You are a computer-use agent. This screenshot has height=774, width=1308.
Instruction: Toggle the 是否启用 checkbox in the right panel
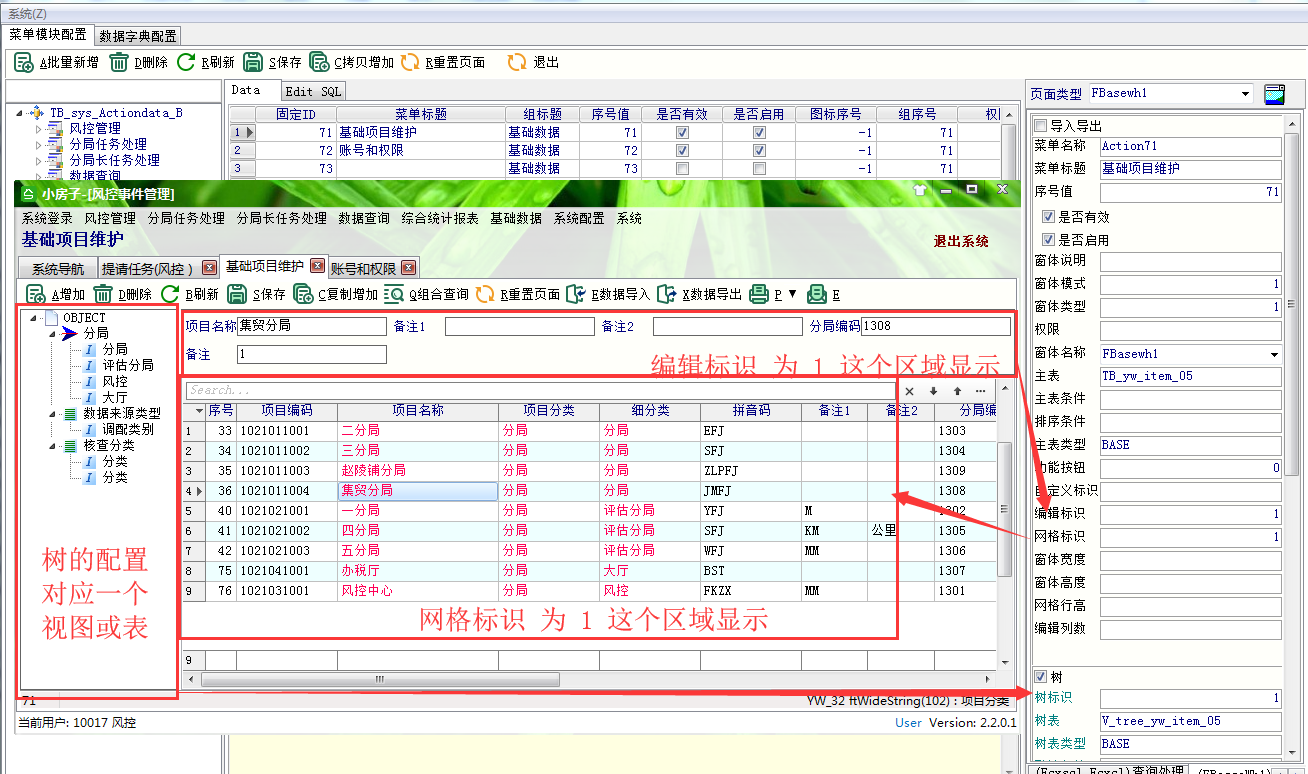tap(1048, 240)
